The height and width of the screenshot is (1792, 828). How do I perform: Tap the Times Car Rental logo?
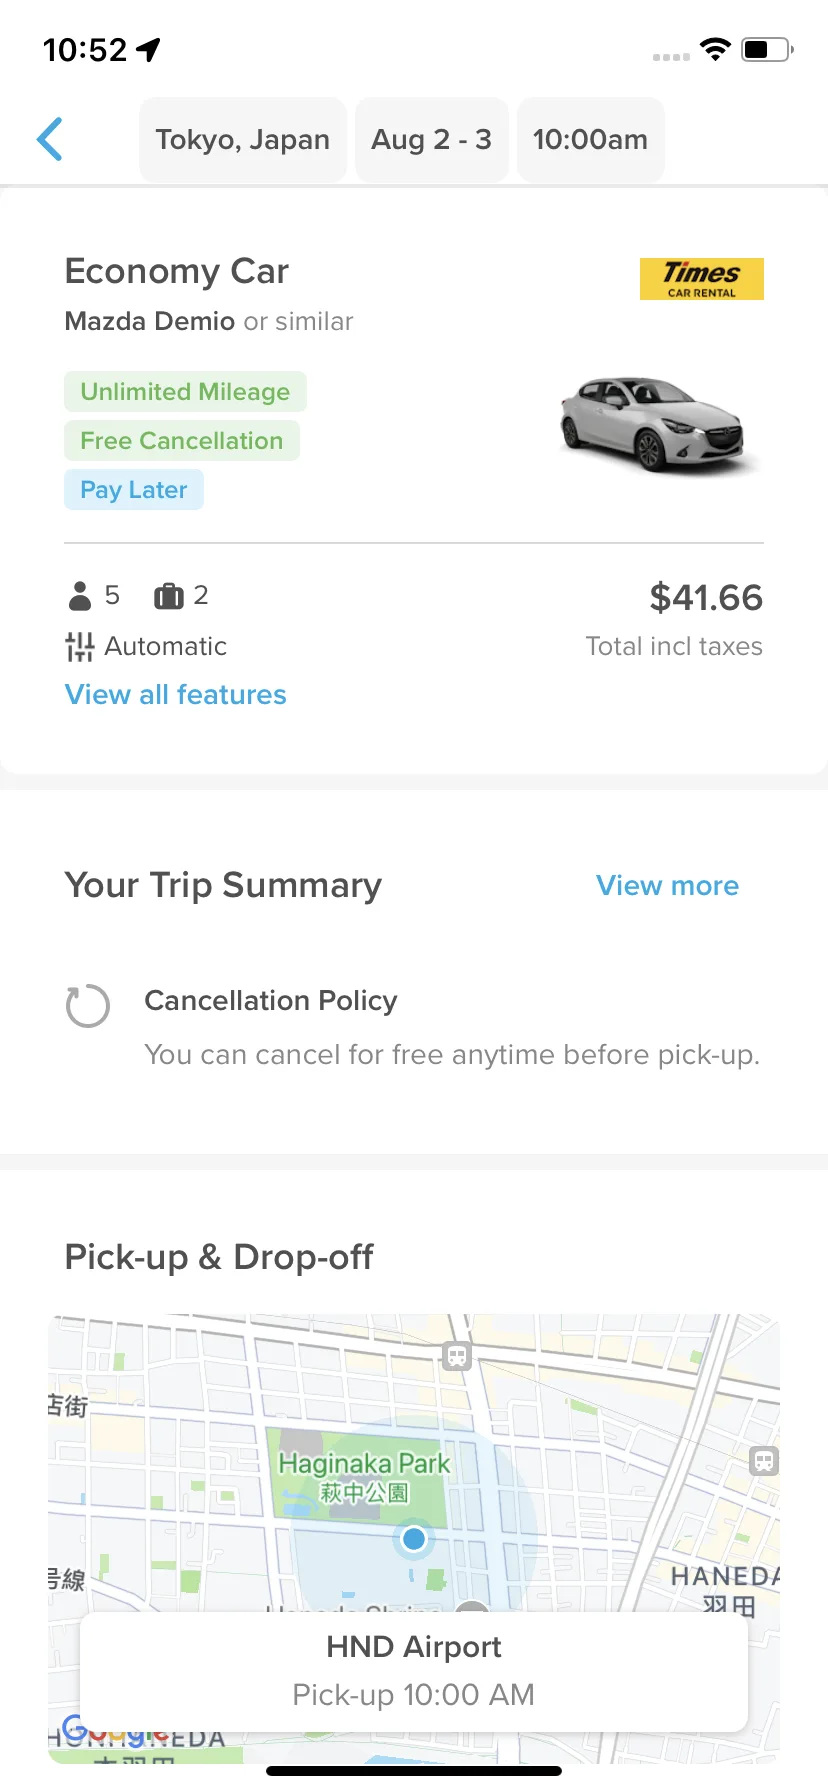[x=702, y=279]
